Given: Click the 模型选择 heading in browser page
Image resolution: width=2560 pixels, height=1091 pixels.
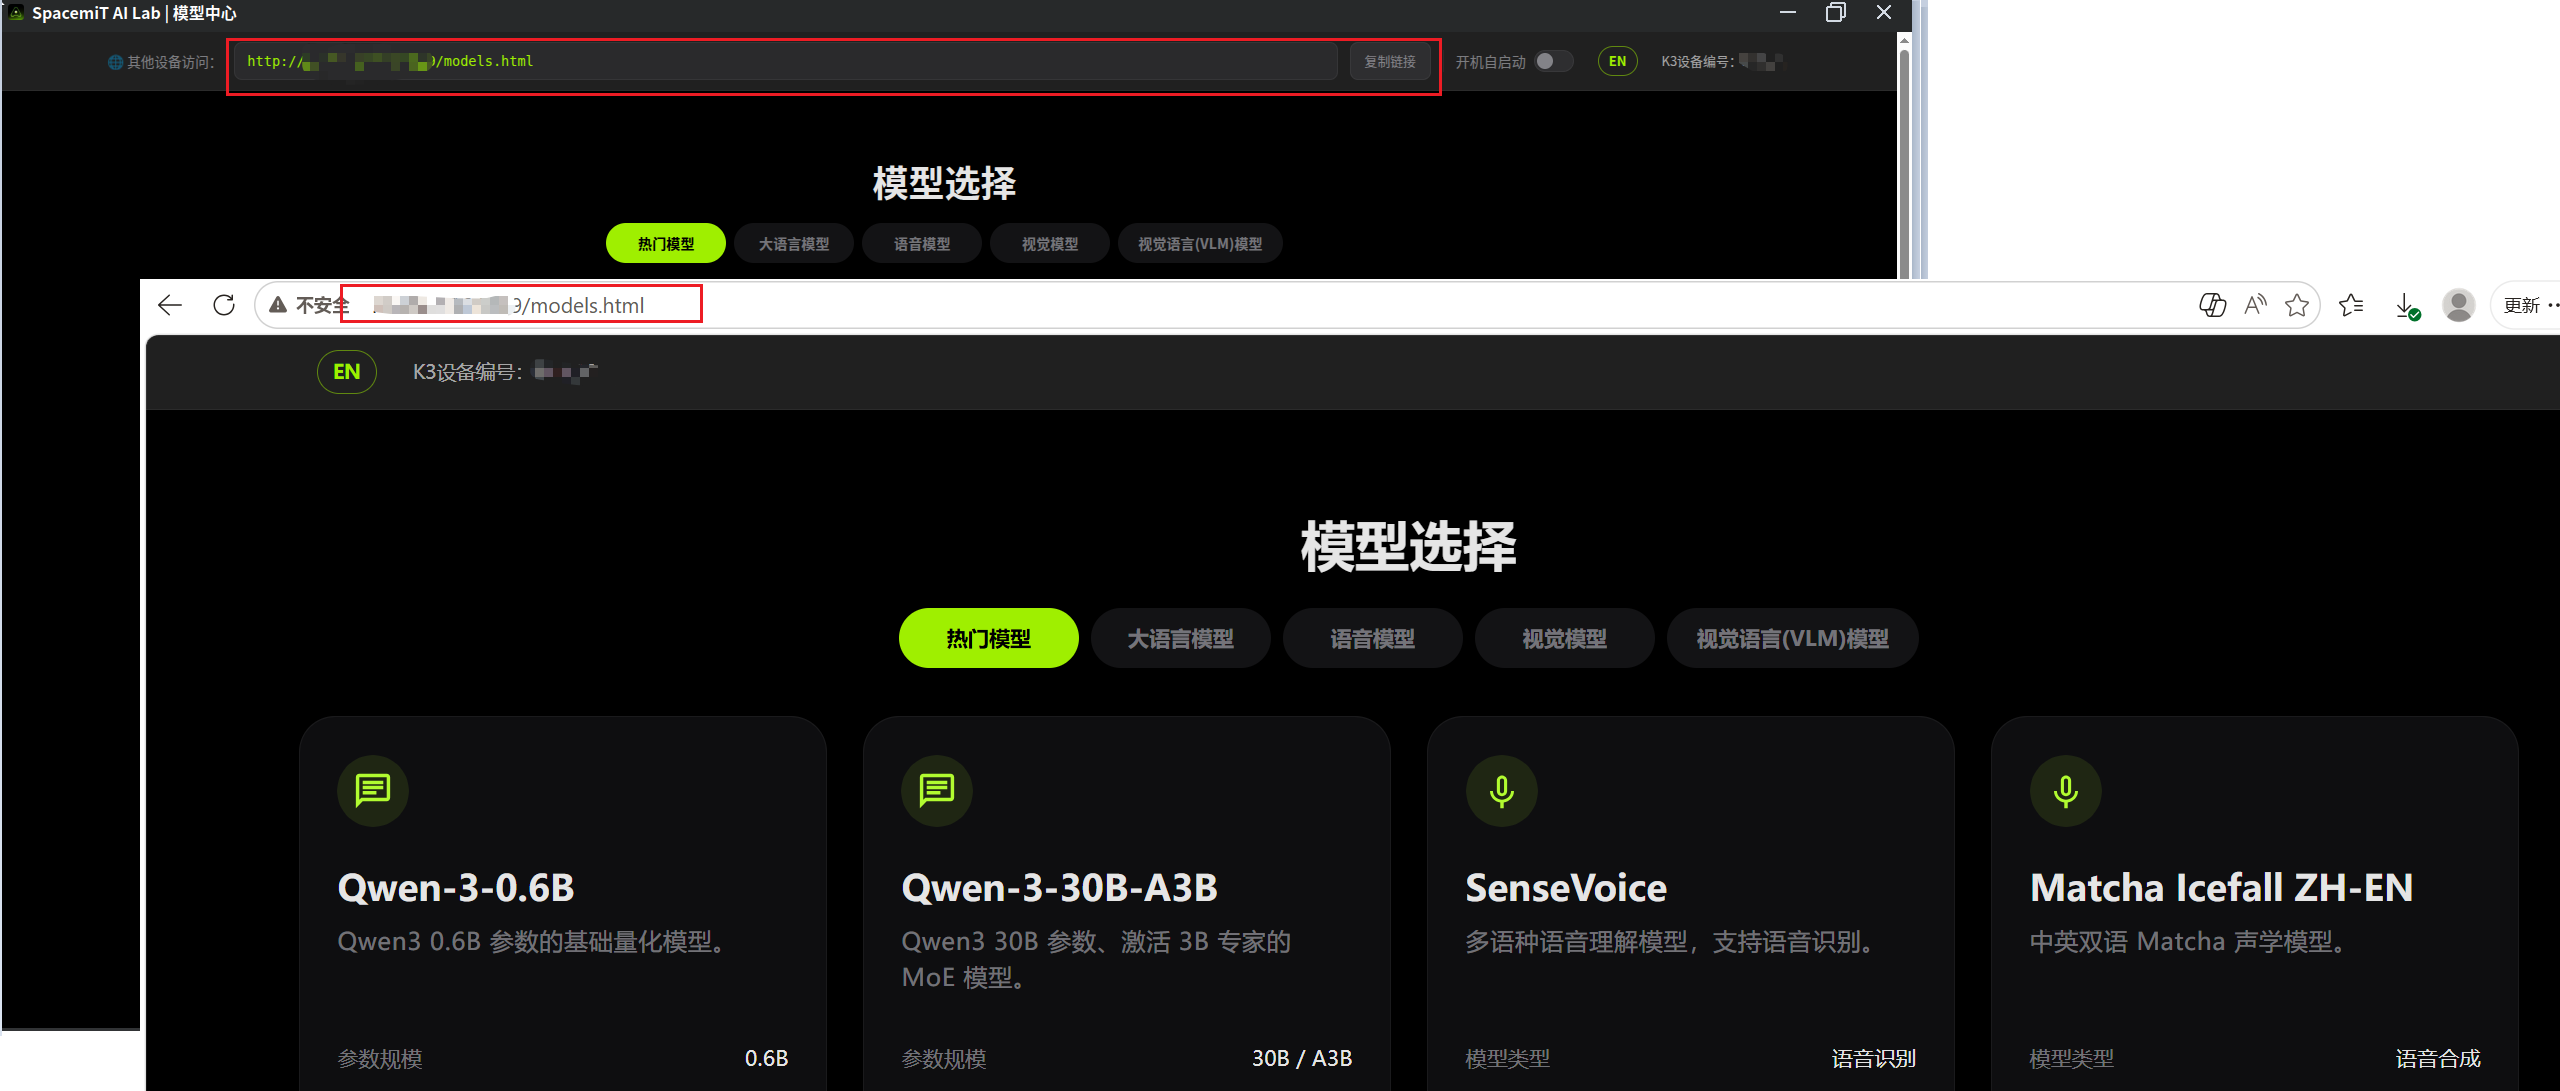Looking at the screenshot, I should [1408, 546].
